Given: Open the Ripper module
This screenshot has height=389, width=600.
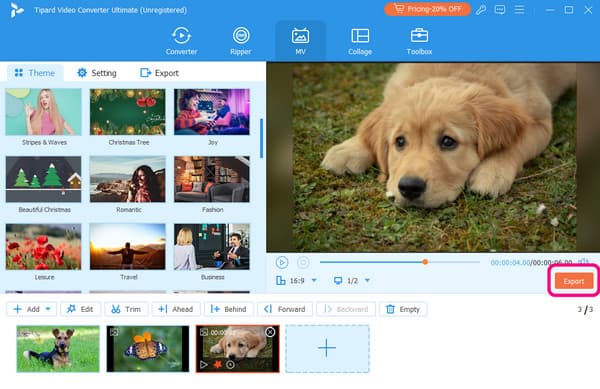Looking at the screenshot, I should click(241, 41).
